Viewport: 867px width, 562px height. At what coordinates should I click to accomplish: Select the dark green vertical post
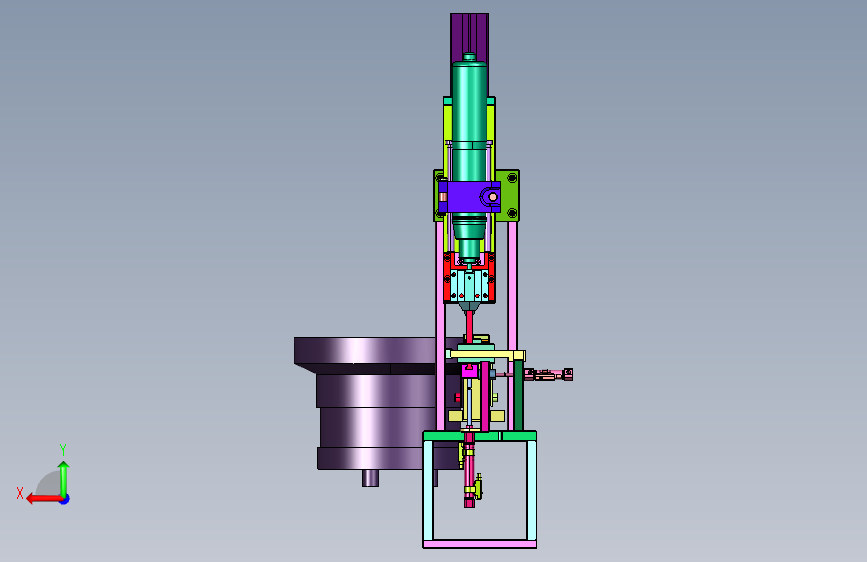point(518,395)
